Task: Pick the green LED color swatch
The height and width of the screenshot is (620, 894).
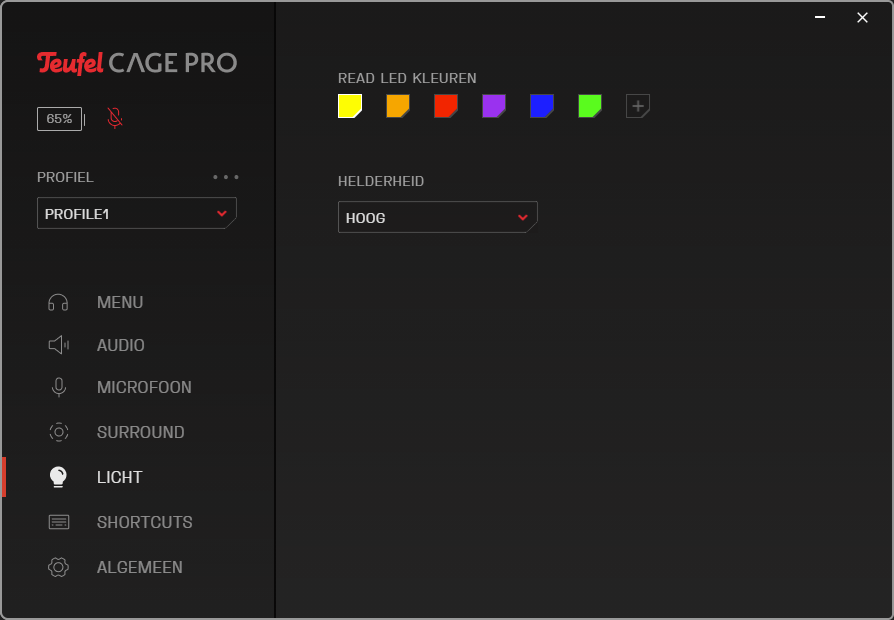Action: click(590, 106)
